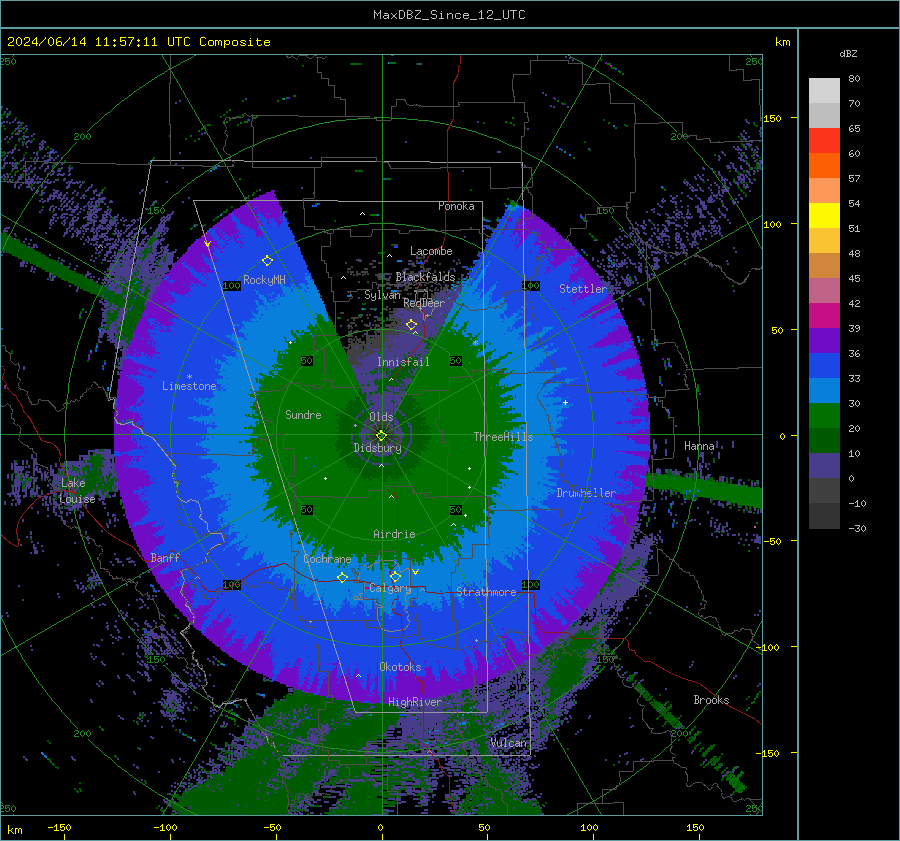The width and height of the screenshot is (900, 841).
Task: Click the HighRiver label
Action: pos(415,702)
